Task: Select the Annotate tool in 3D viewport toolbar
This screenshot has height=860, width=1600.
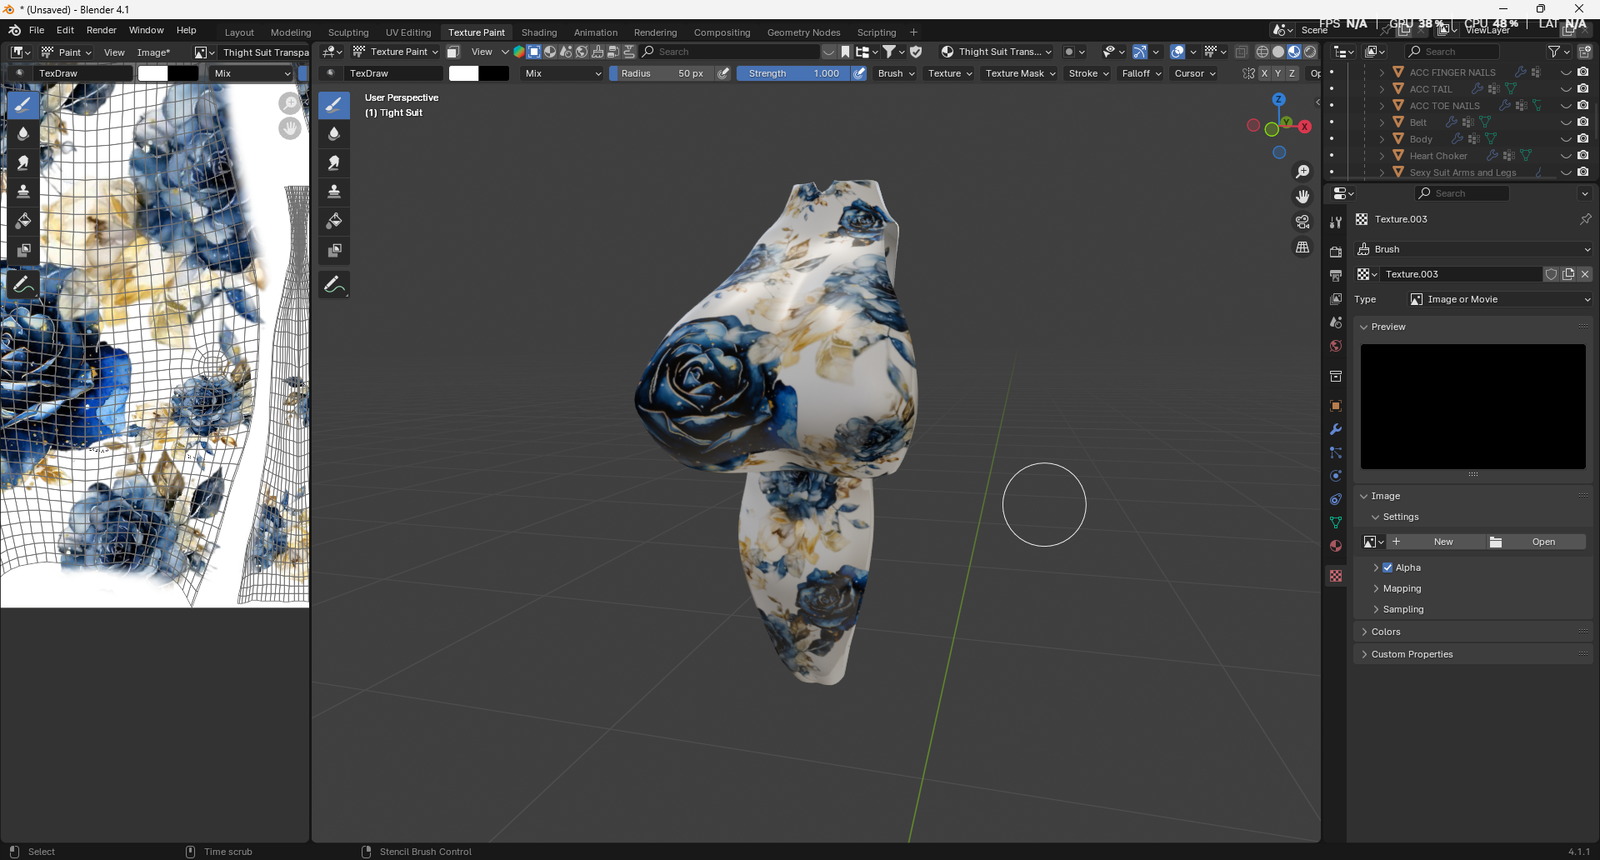Action: tap(334, 285)
